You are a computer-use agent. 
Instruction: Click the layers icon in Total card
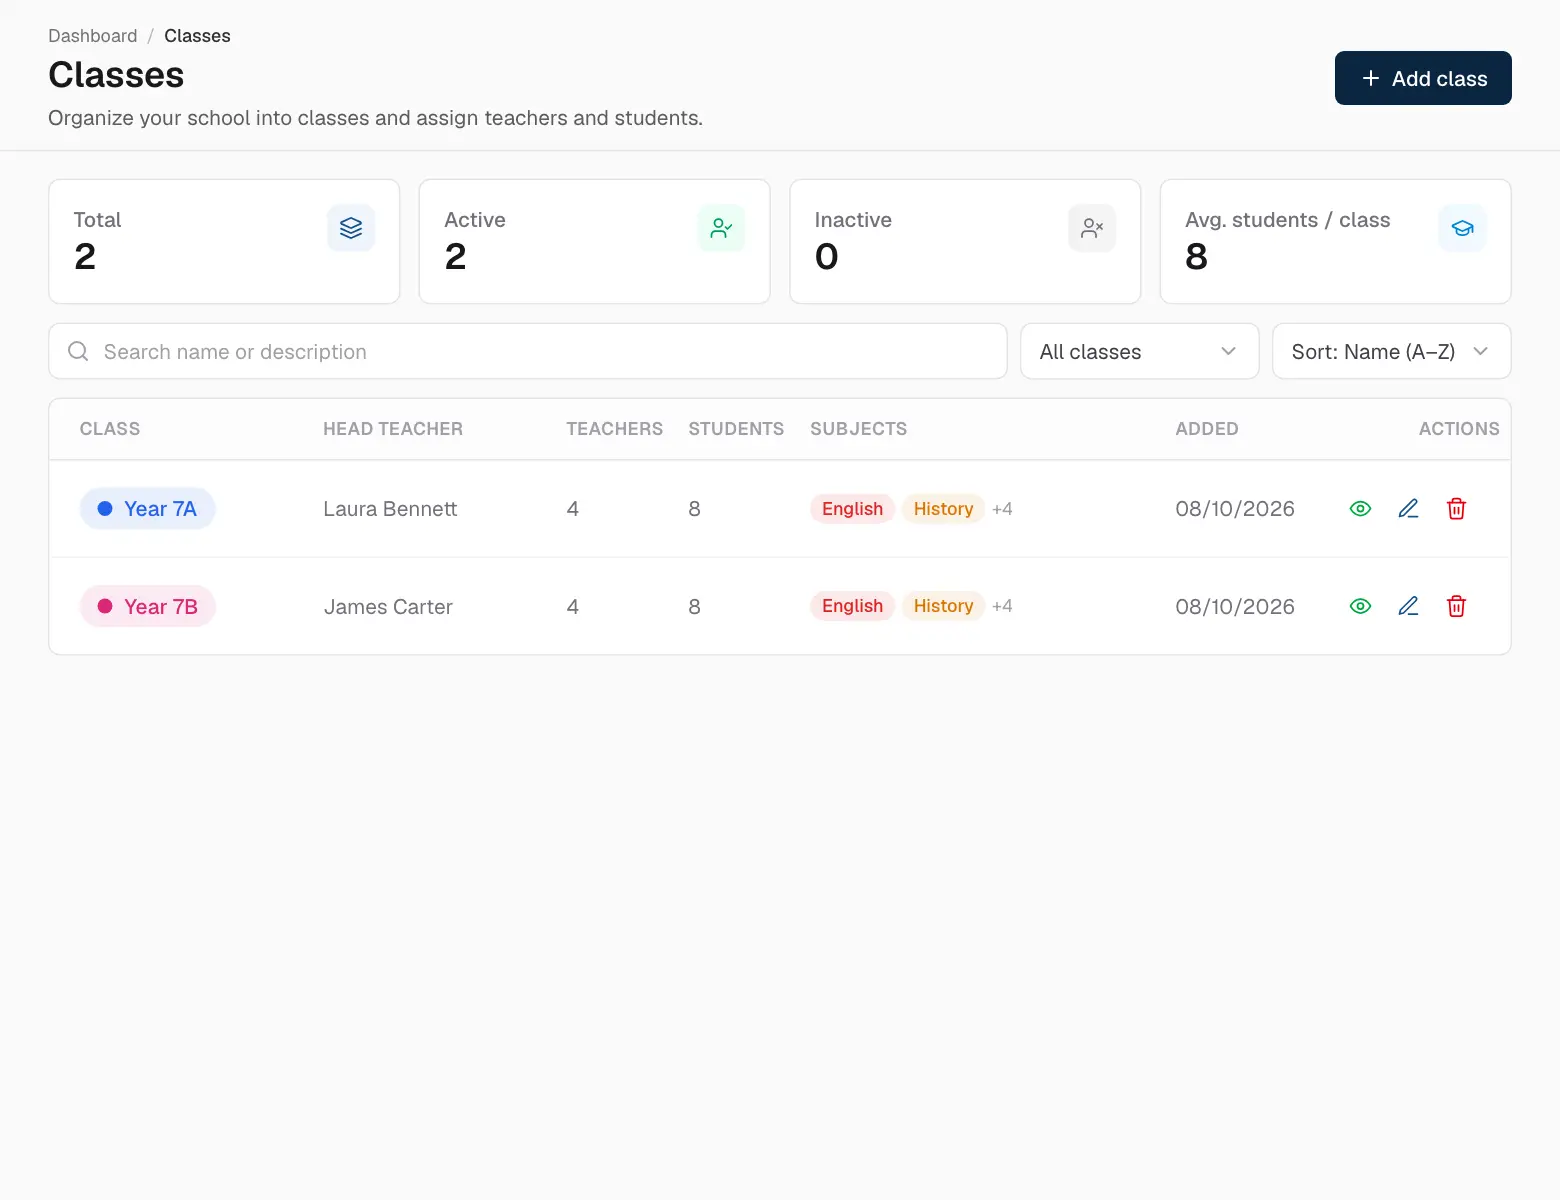(351, 228)
